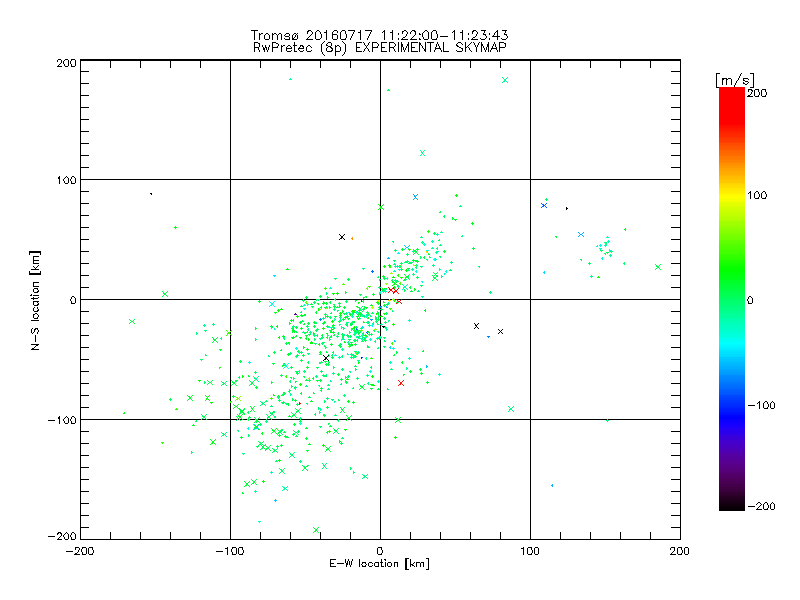Click the dark blue X marker near E-W 110 km
The image size is (800, 600).
(x=544, y=206)
